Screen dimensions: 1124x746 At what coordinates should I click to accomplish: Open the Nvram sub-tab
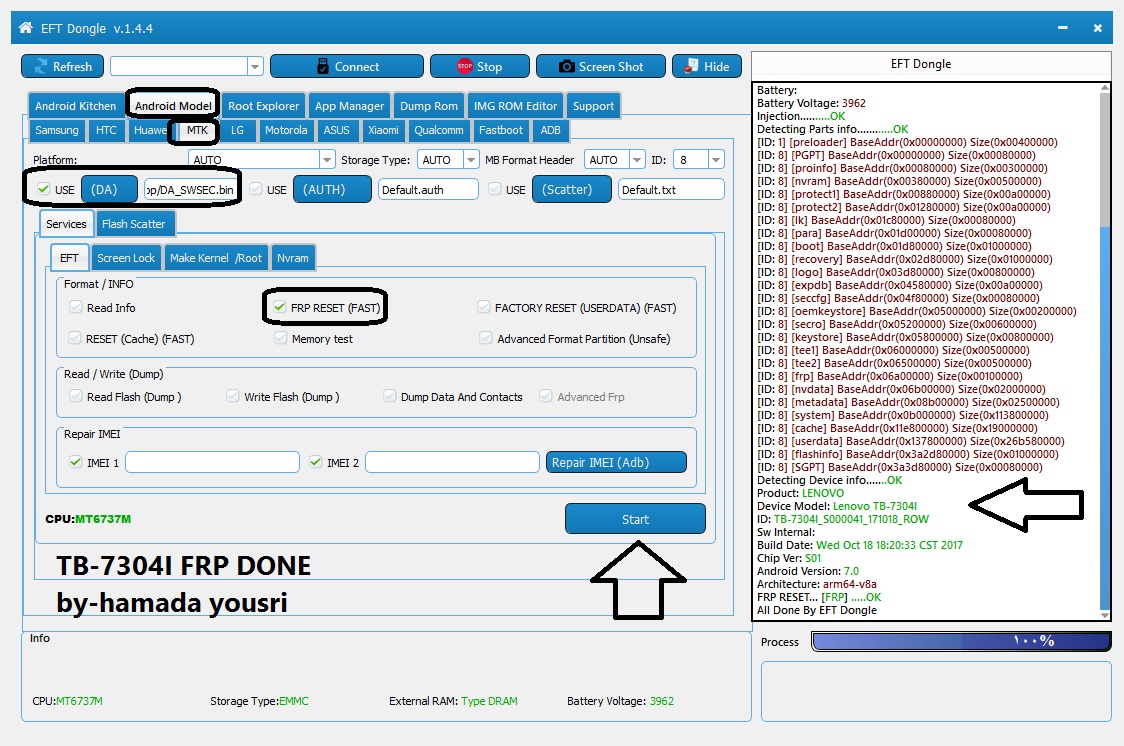pyautogui.click(x=292, y=258)
